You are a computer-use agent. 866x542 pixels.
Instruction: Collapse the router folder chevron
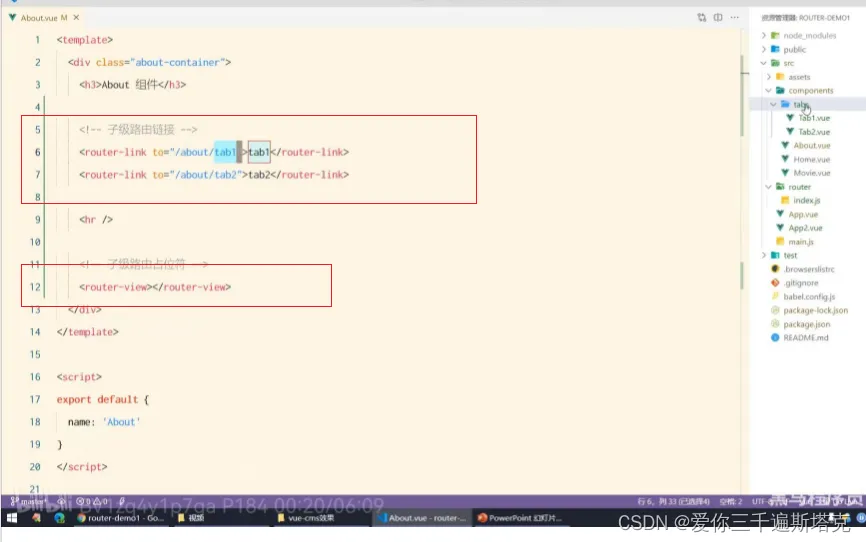click(x=769, y=187)
